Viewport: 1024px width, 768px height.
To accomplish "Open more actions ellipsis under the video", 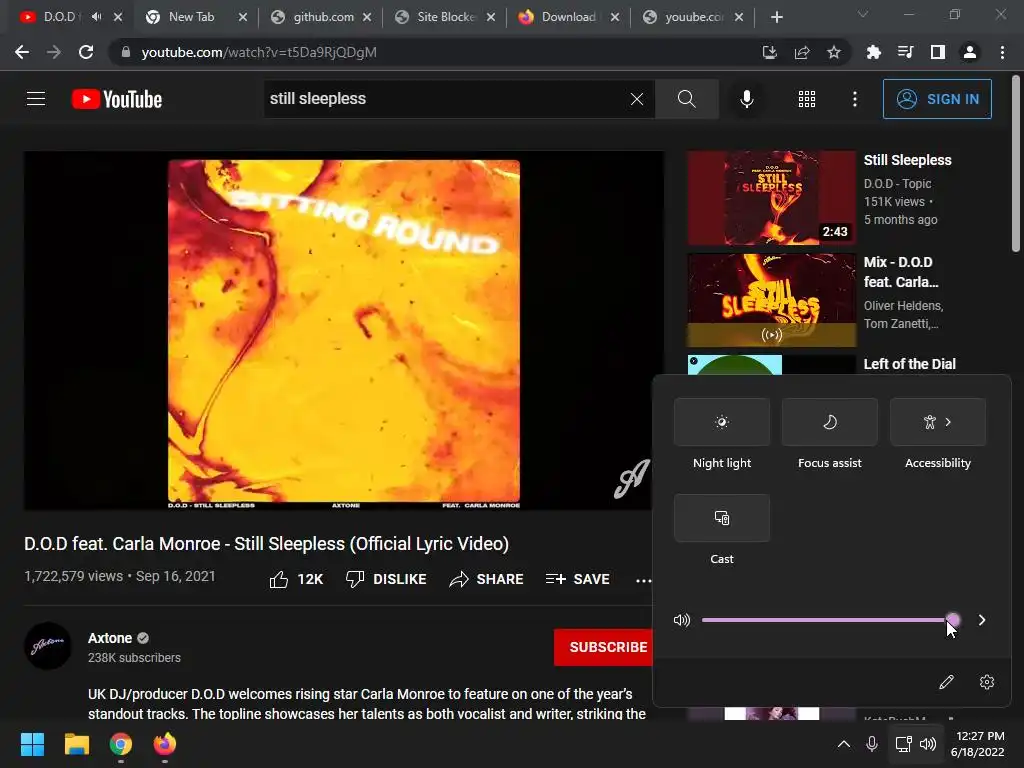I will click(x=643, y=580).
